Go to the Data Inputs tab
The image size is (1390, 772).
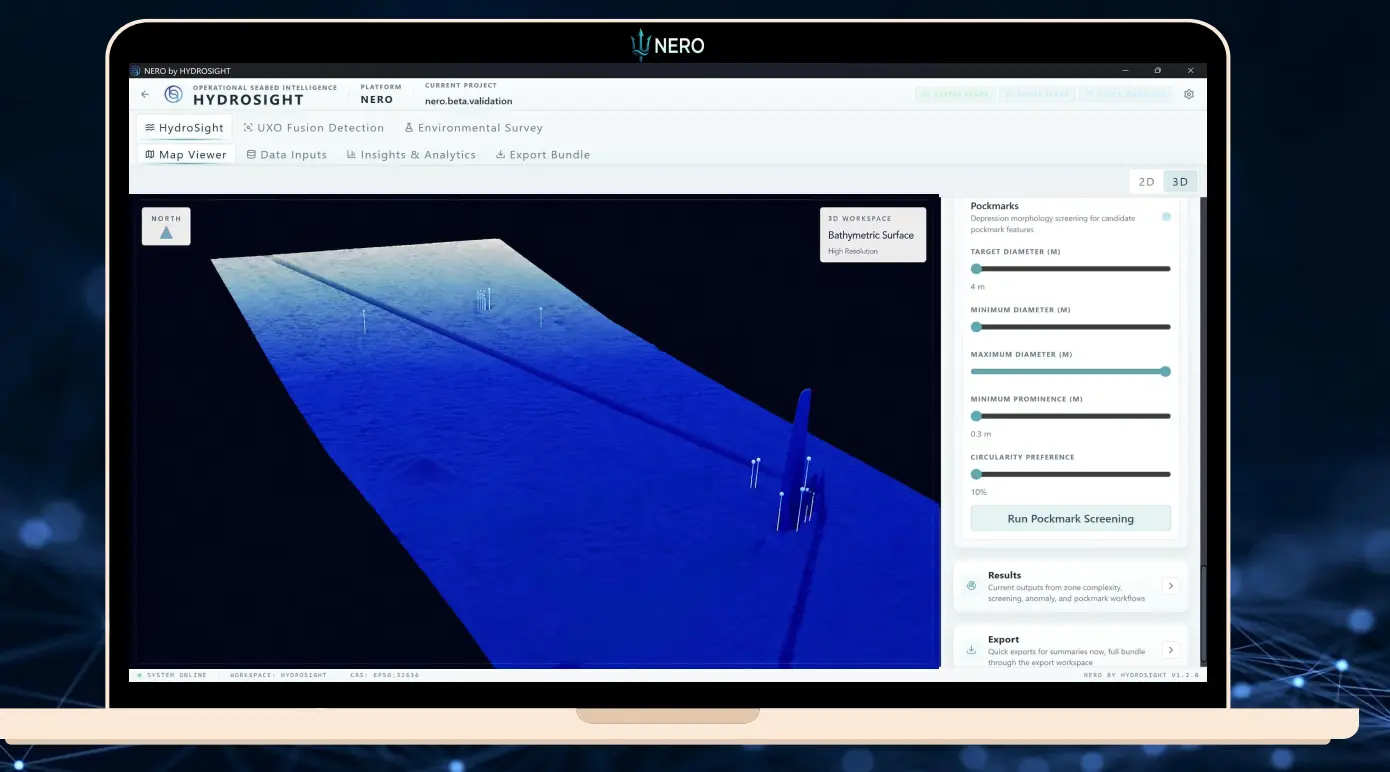287,155
